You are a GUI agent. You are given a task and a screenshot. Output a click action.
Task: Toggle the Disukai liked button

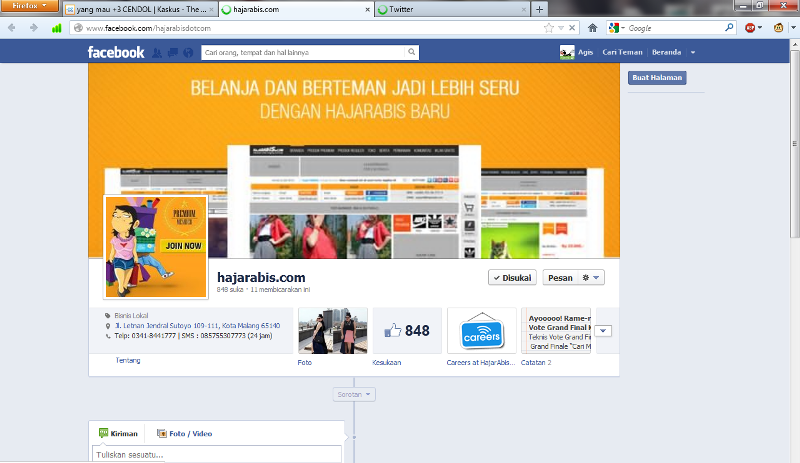pos(512,278)
